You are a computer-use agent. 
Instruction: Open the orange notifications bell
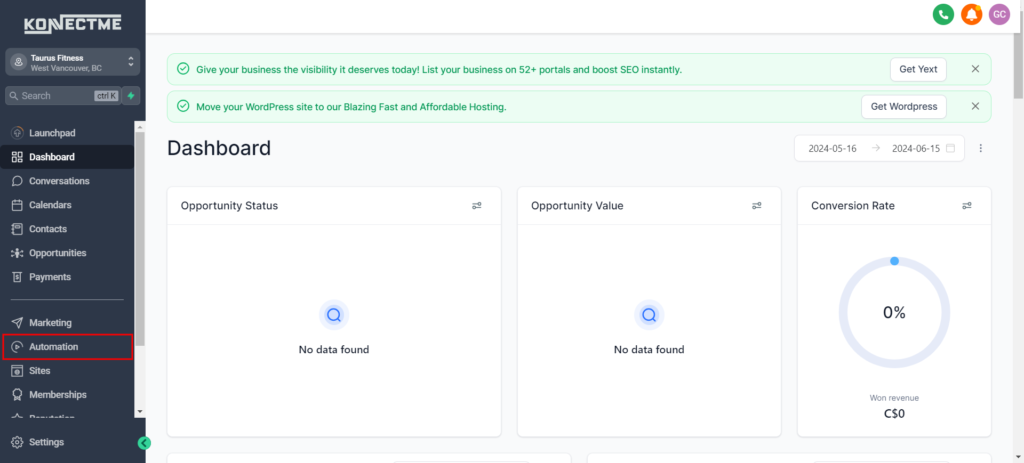pyautogui.click(x=971, y=14)
